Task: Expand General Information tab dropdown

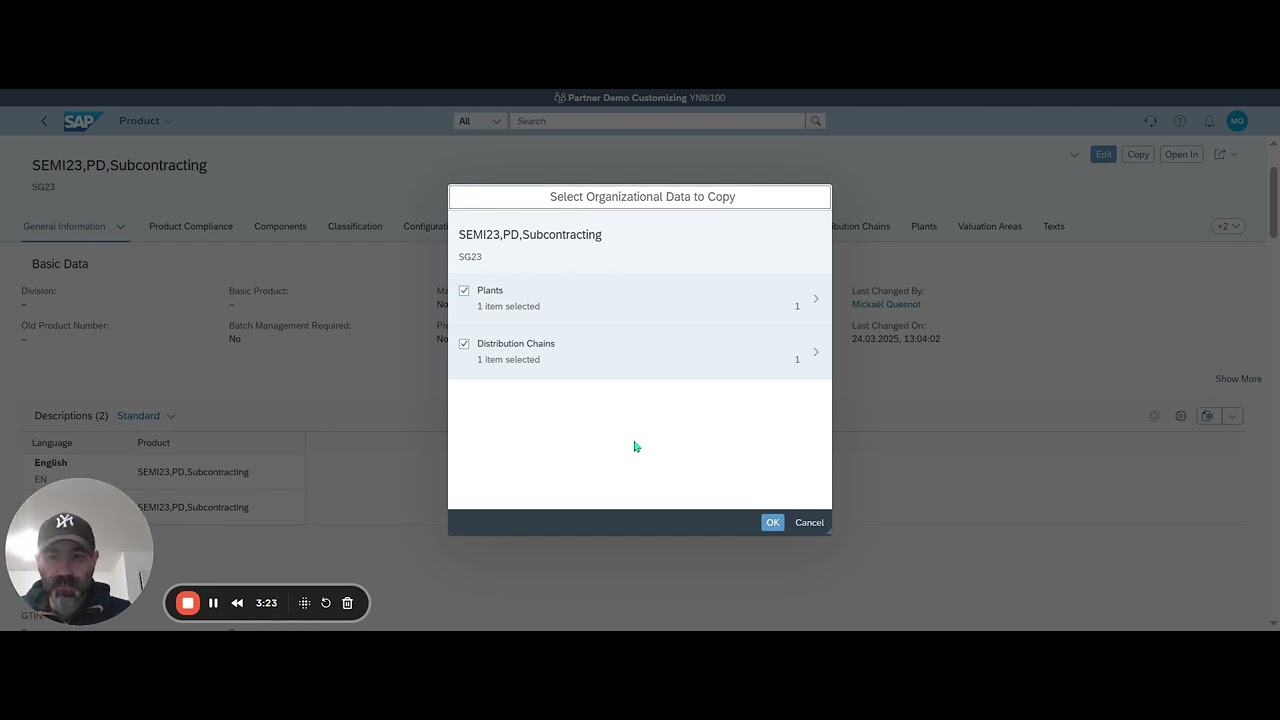Action: coord(121,227)
